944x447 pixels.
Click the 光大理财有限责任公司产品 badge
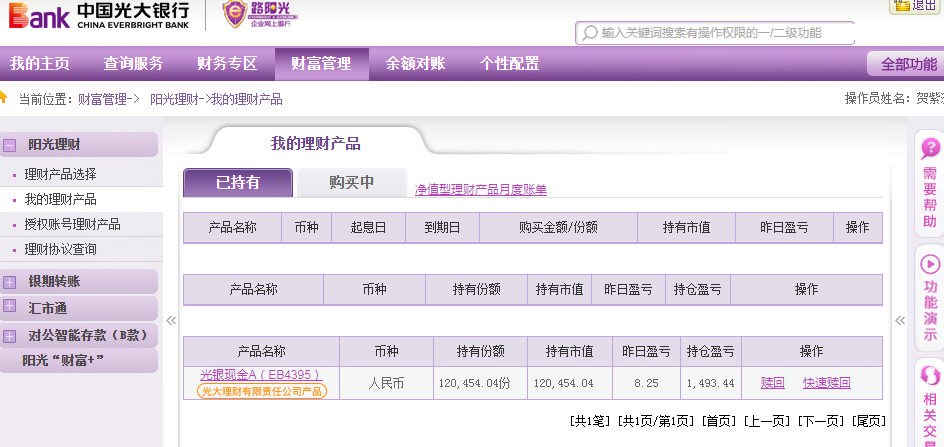point(262,392)
